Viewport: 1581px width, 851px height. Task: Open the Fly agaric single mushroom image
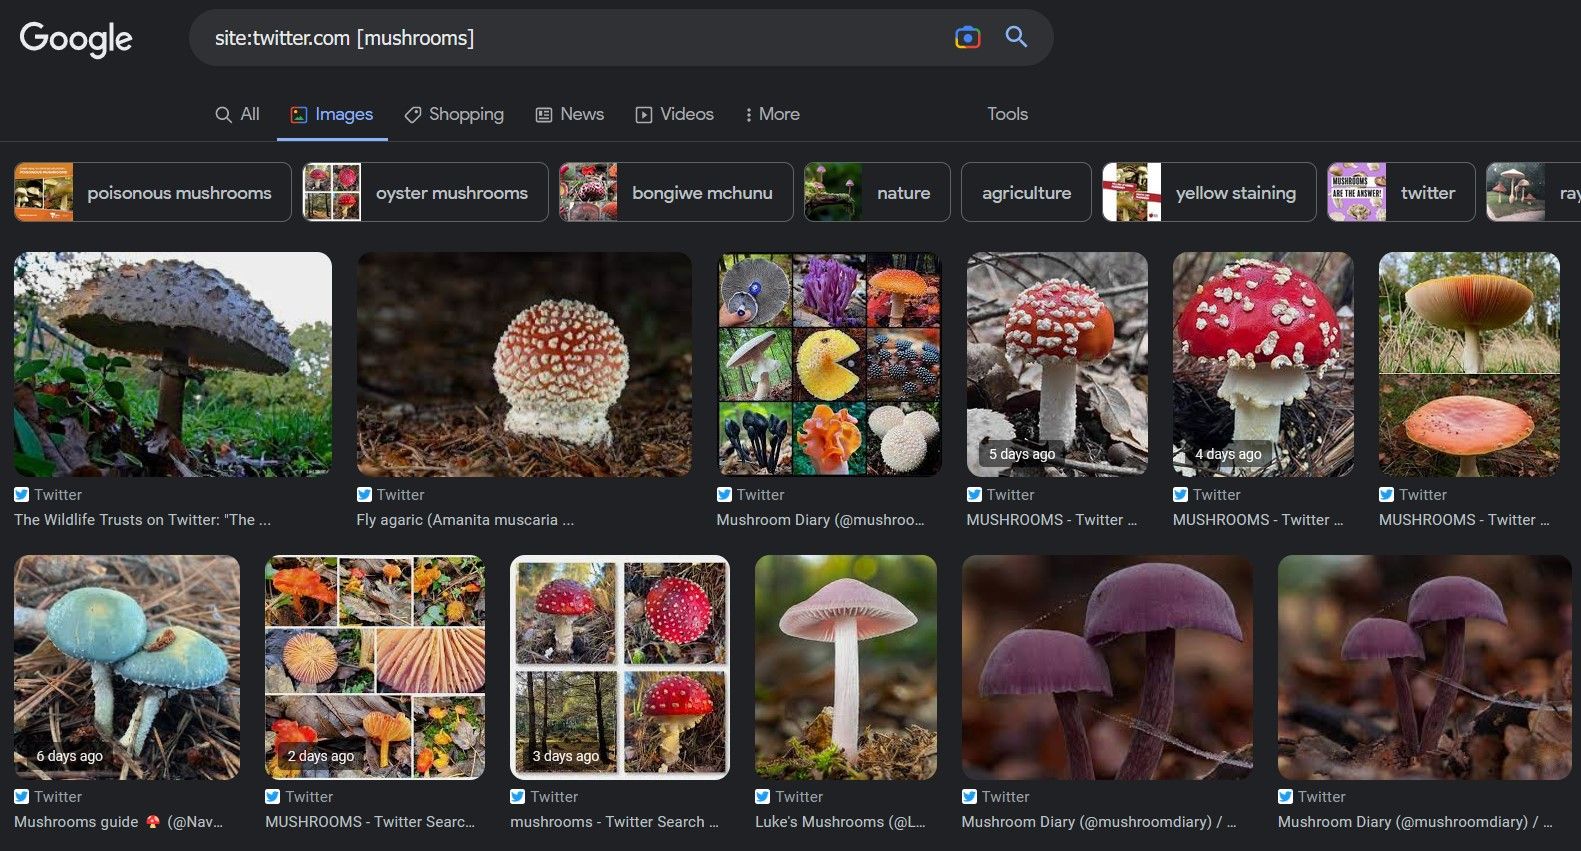pos(524,364)
